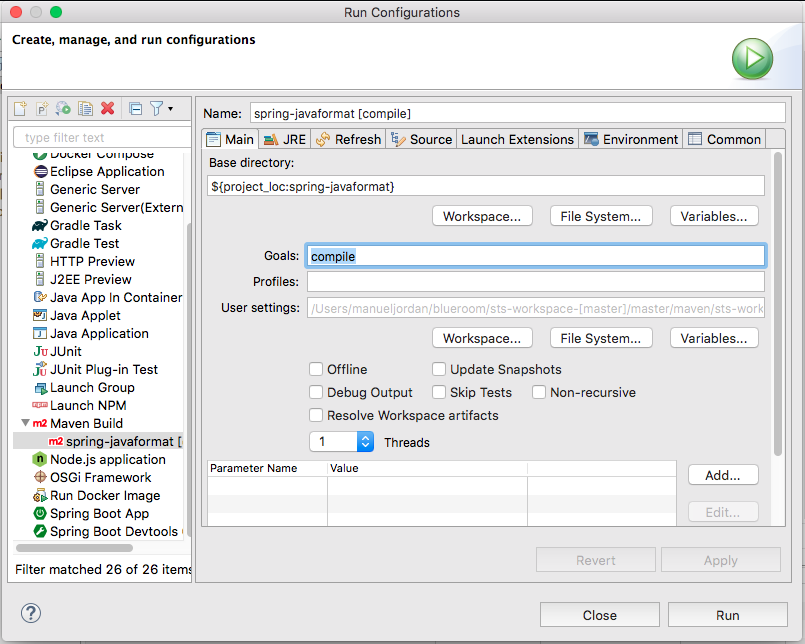The height and width of the screenshot is (644, 805).
Task: Check the Skip Tests option
Action: pos(439,392)
